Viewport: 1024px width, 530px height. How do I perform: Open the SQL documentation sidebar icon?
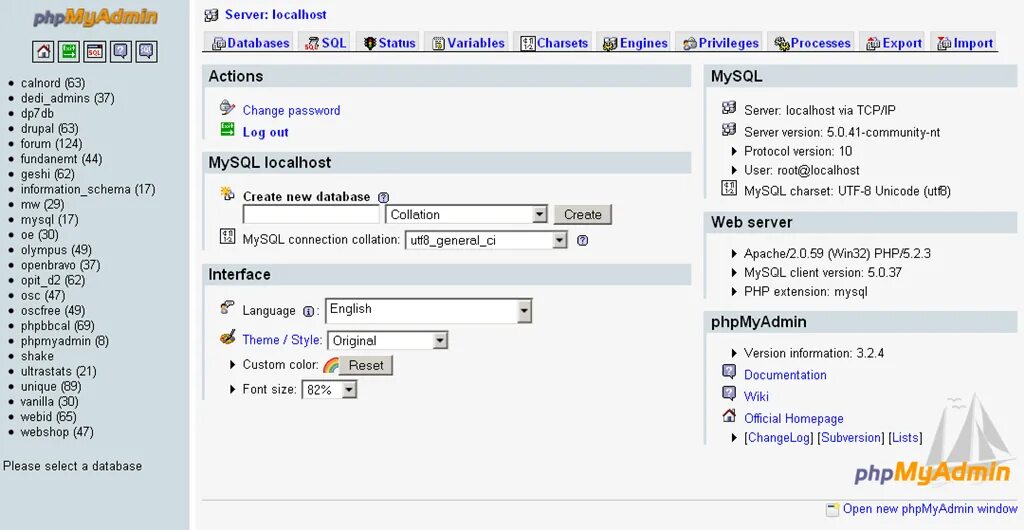point(146,51)
